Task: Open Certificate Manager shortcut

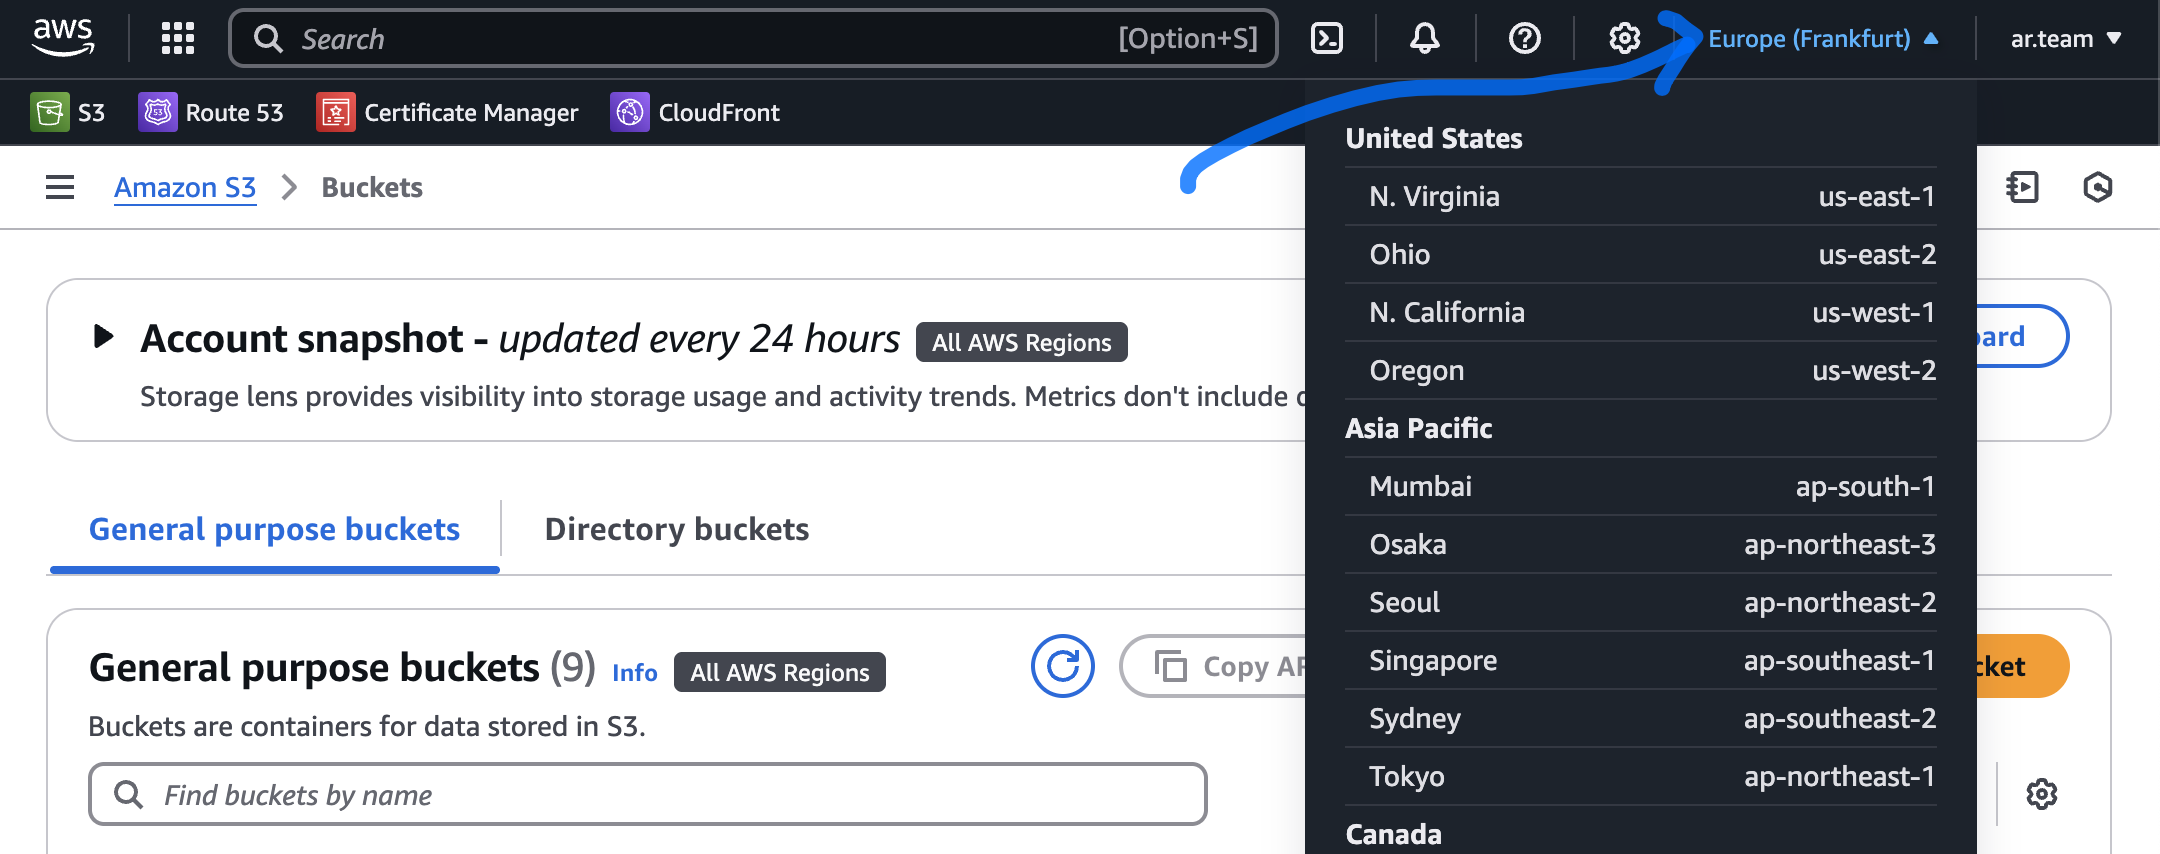Action: pyautogui.click(x=447, y=112)
